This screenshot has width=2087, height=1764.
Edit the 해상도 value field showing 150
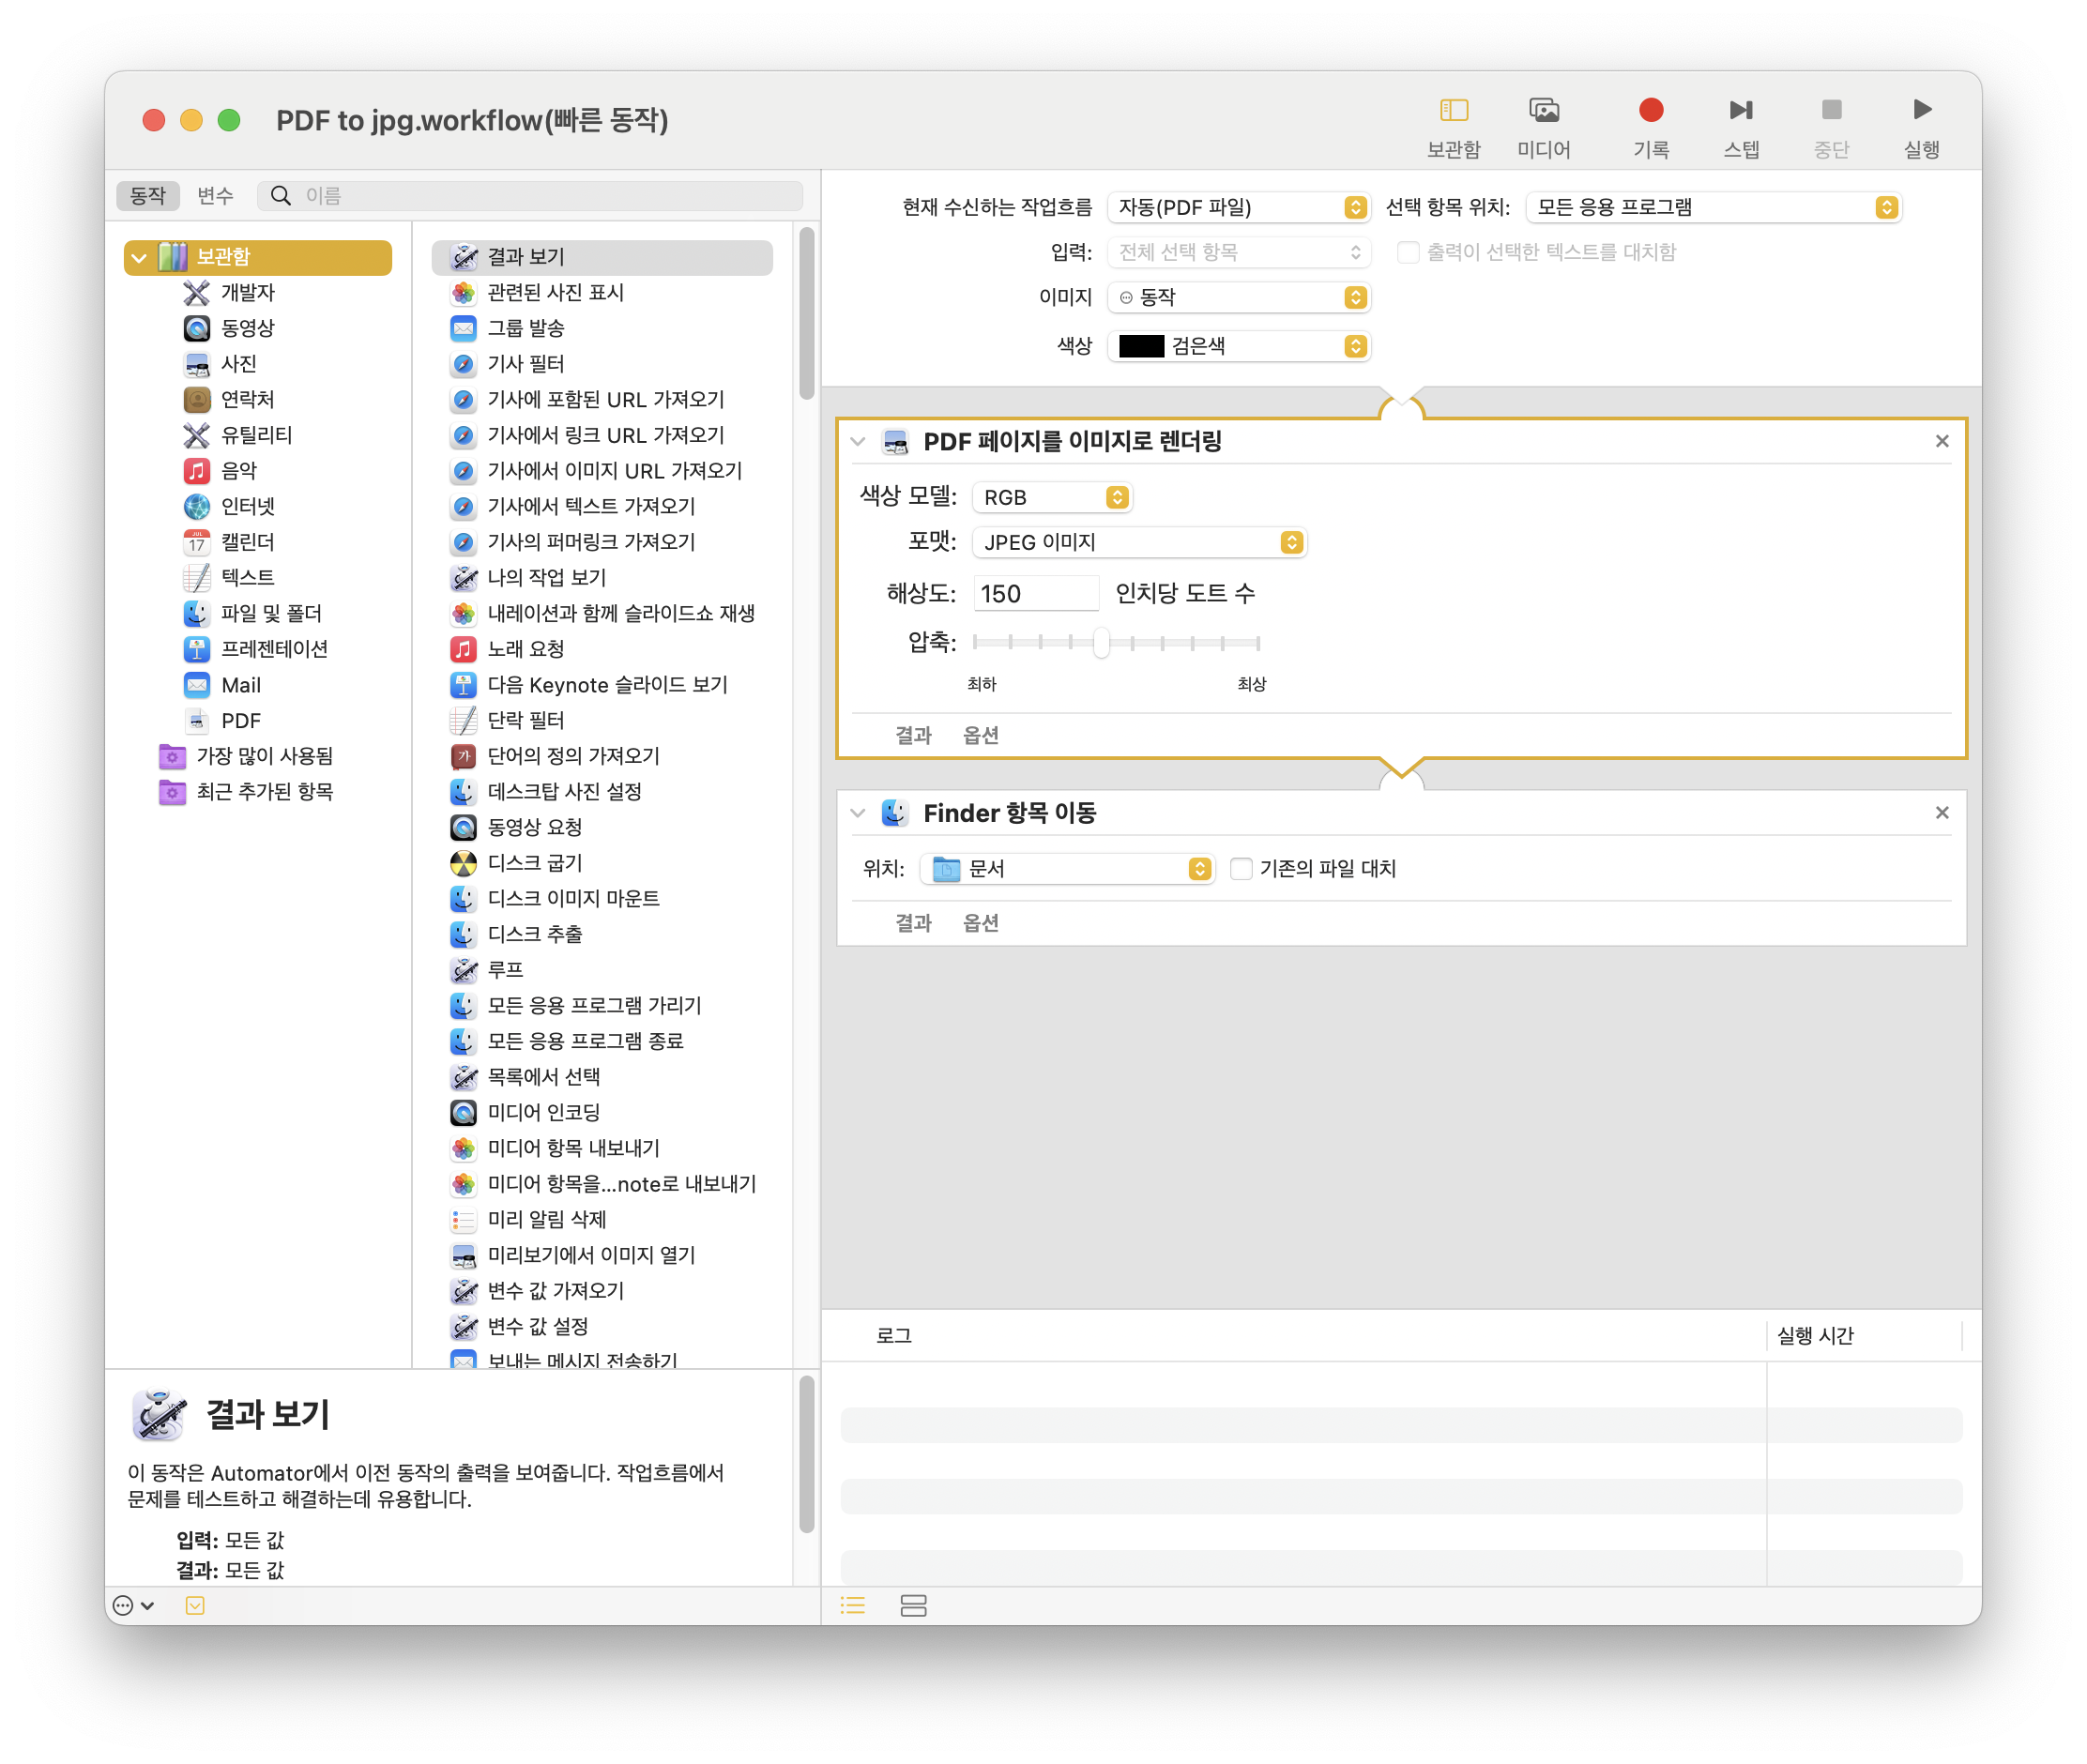coord(1035,592)
